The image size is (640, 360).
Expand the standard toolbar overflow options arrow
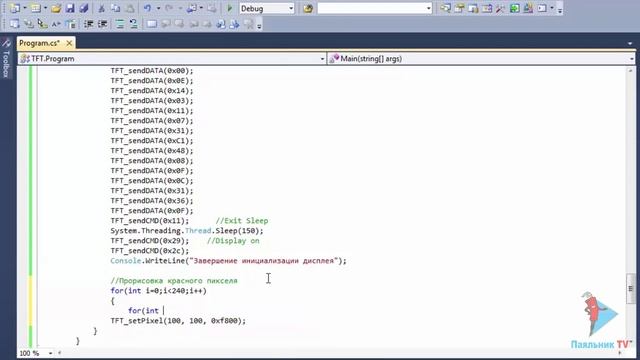560,9
